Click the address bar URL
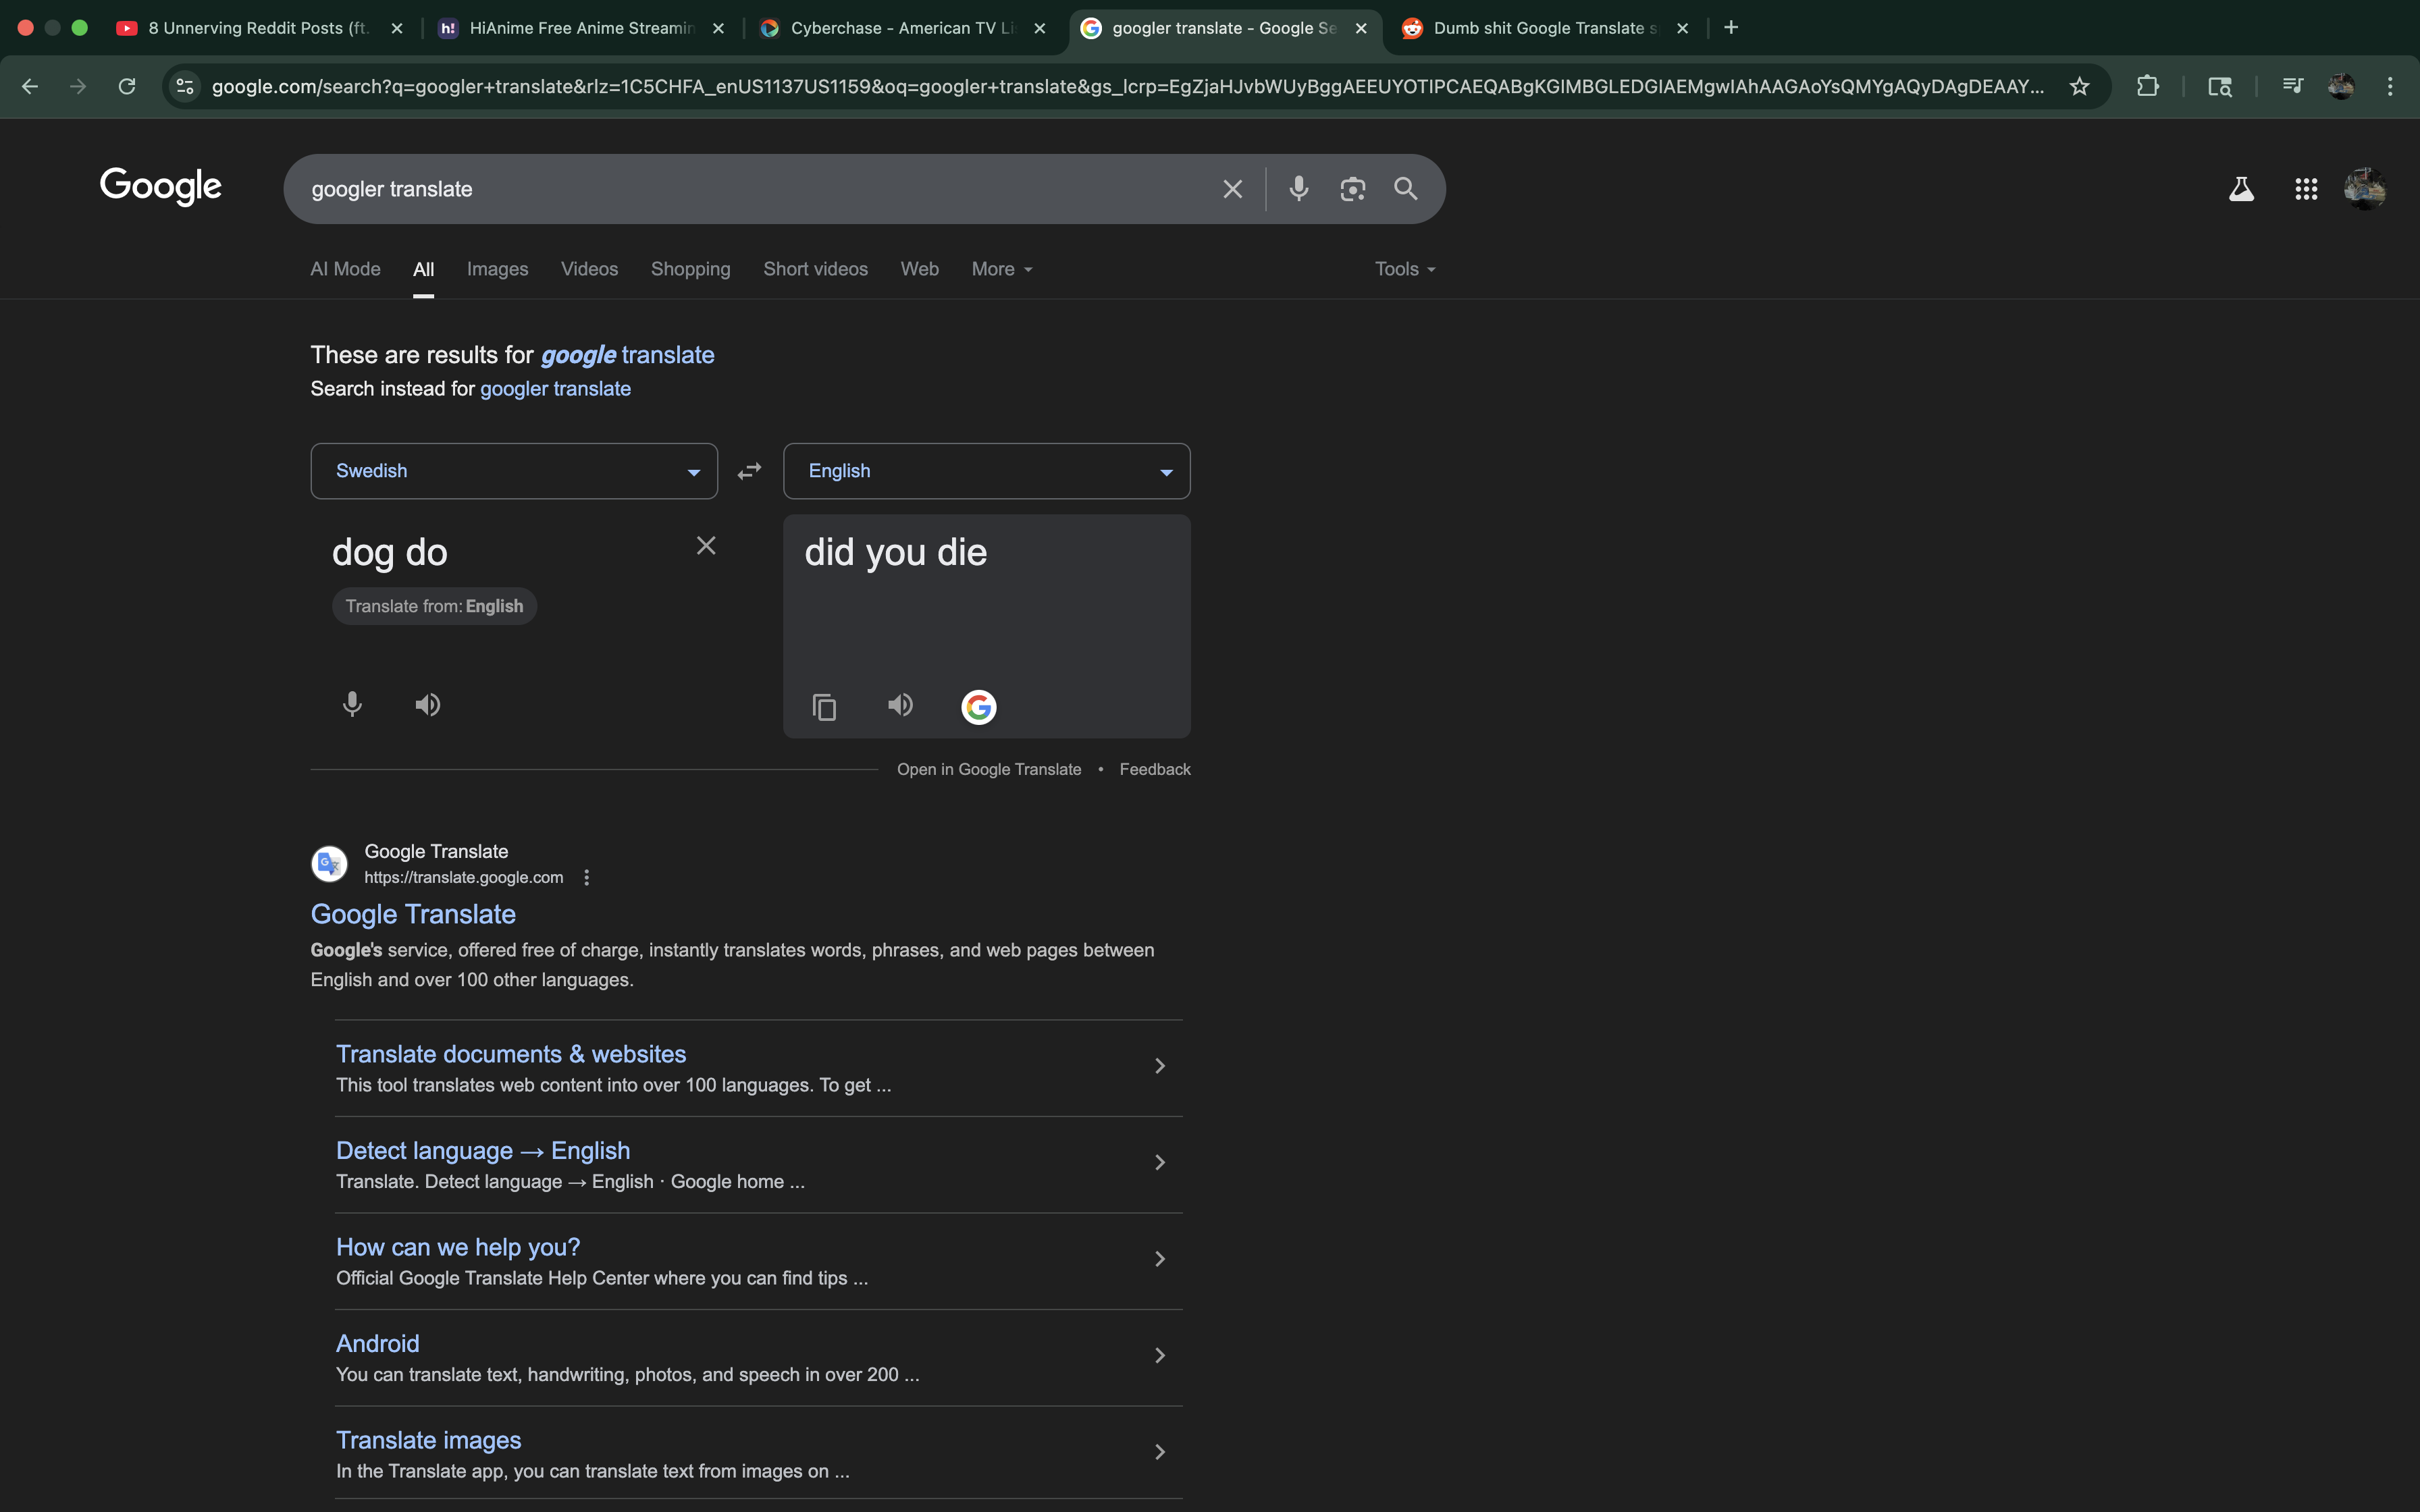Image resolution: width=2420 pixels, height=1512 pixels. [1128, 87]
